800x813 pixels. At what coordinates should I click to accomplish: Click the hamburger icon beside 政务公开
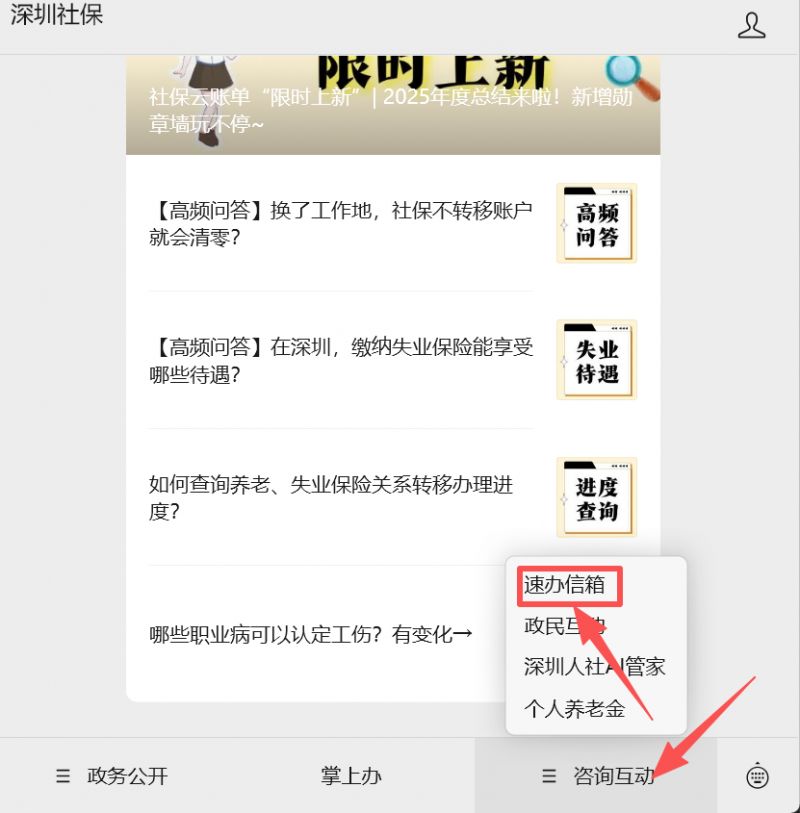(63, 776)
